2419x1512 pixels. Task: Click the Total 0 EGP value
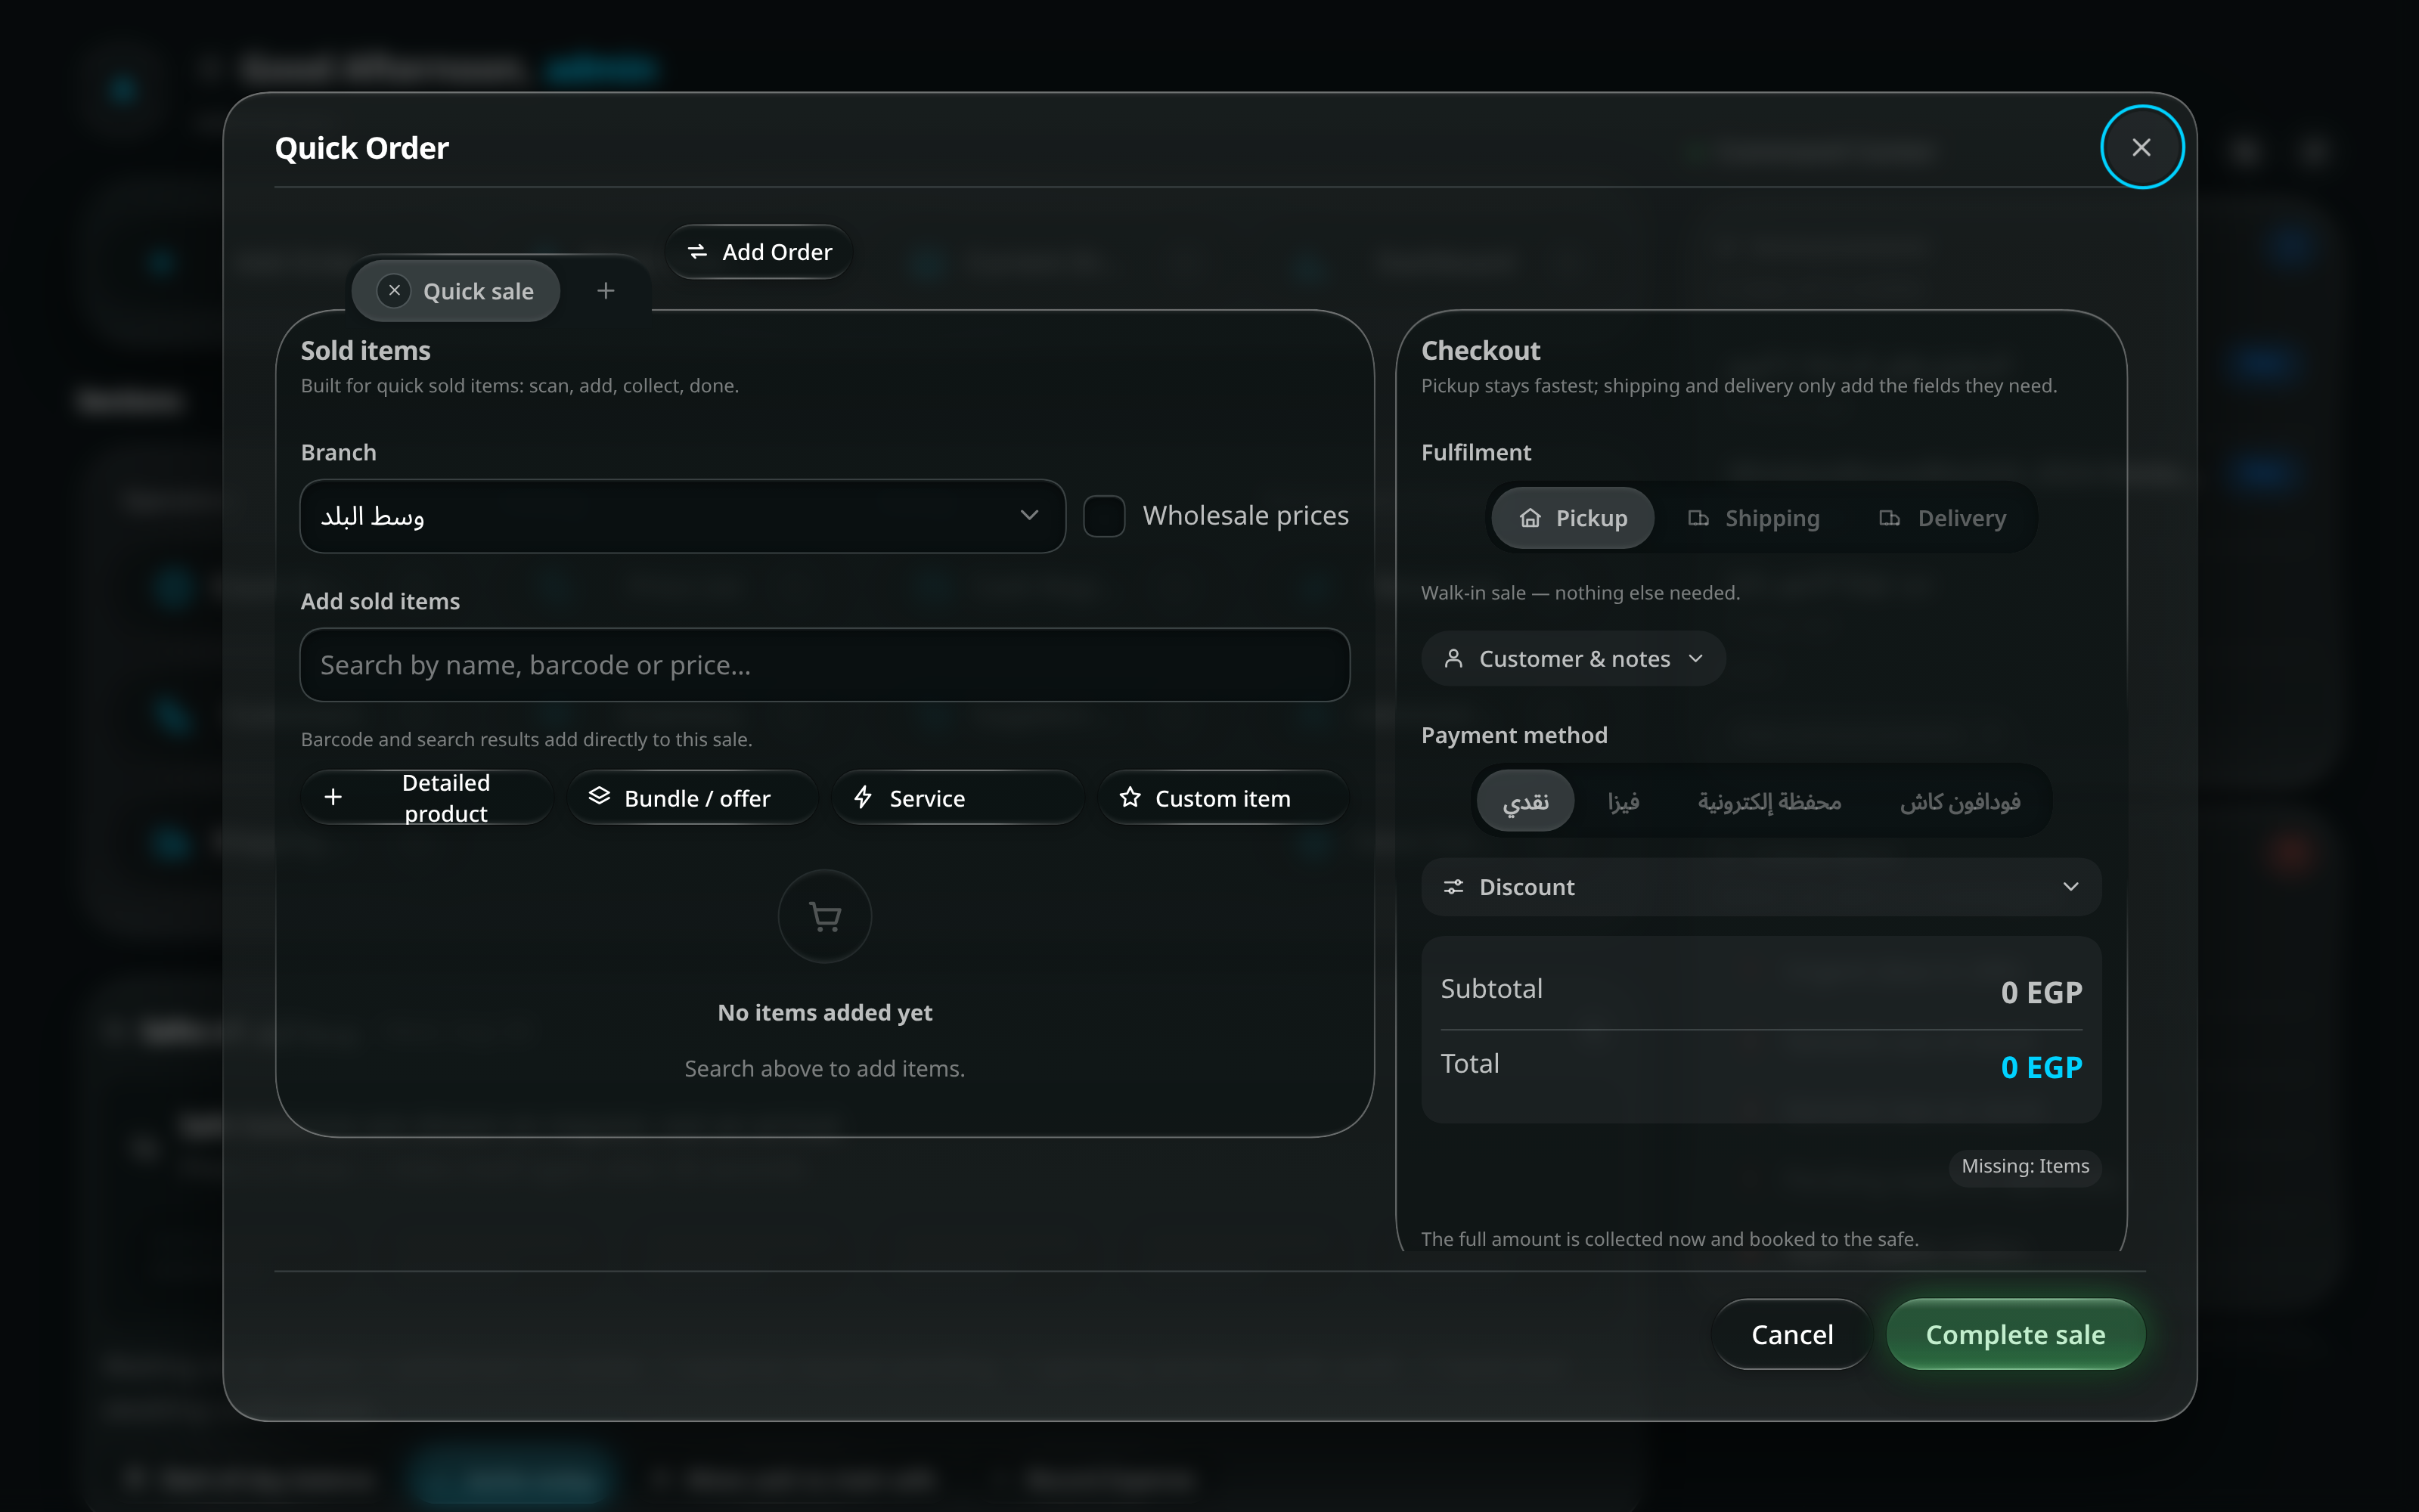(x=2041, y=1067)
